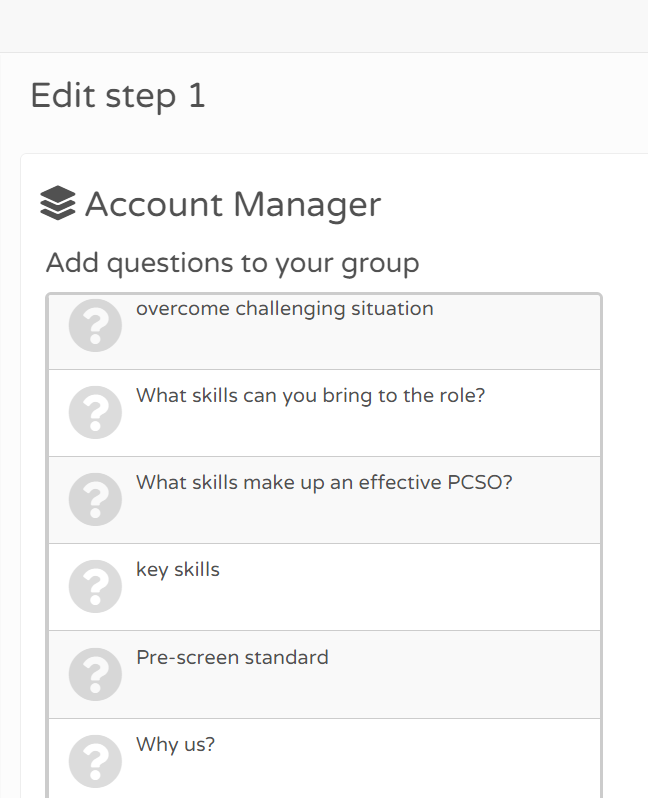Select the 'overcome challenging situation' question text
This screenshot has width=648, height=798.
pyautogui.click(x=285, y=309)
